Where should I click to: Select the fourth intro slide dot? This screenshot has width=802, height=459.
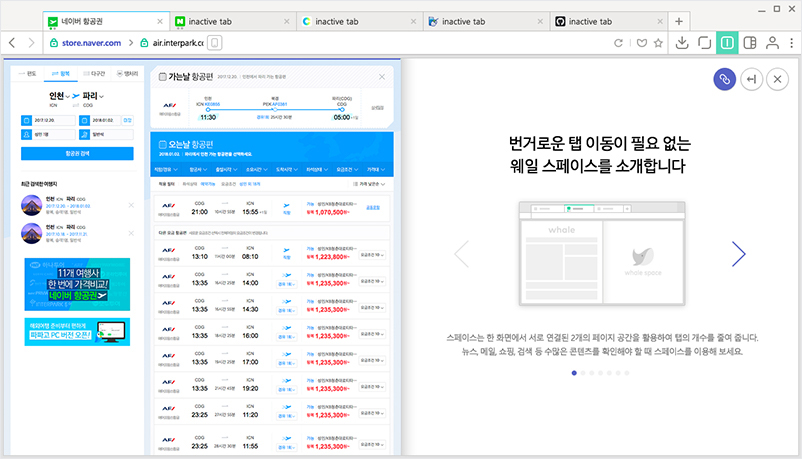tap(600, 373)
